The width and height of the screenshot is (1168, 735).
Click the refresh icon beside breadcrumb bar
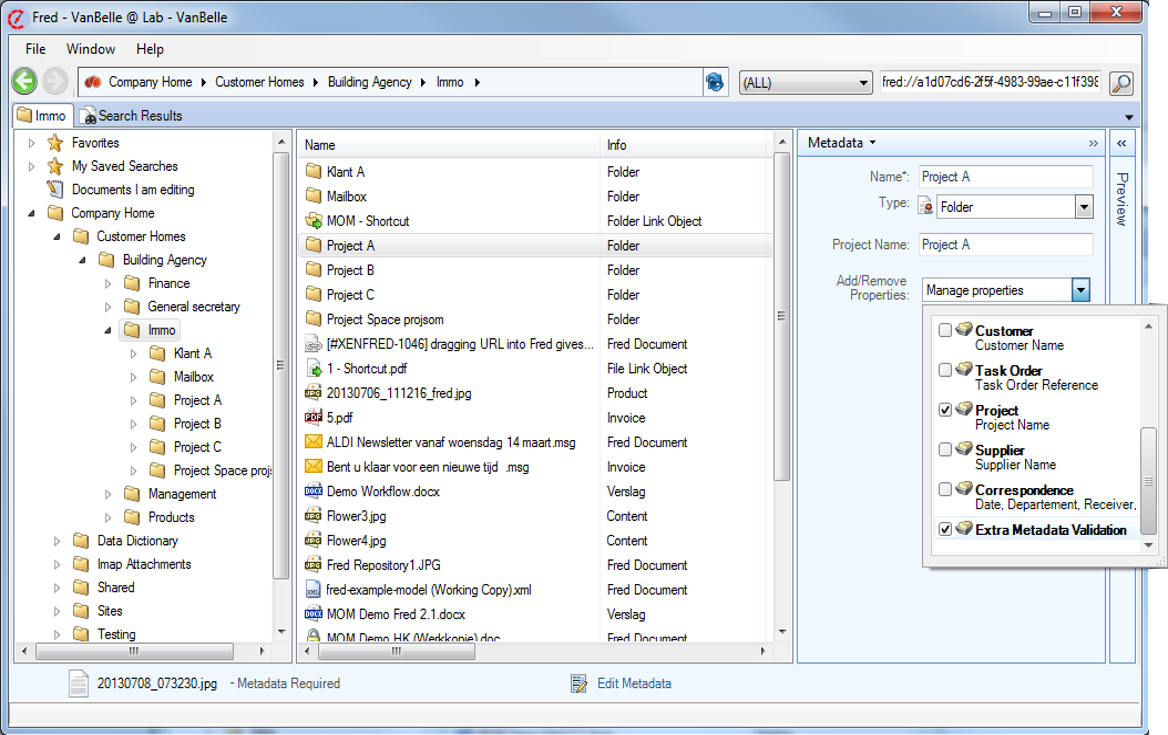[715, 82]
